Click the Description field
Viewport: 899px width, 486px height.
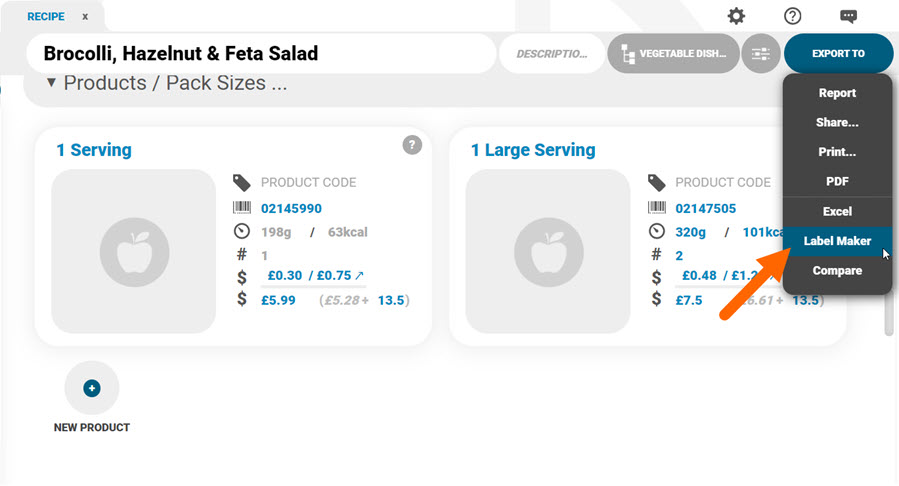click(x=552, y=54)
